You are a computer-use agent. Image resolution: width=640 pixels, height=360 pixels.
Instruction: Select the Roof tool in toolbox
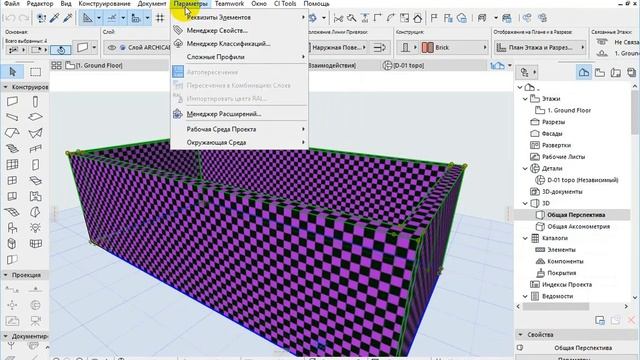click(x=12, y=133)
